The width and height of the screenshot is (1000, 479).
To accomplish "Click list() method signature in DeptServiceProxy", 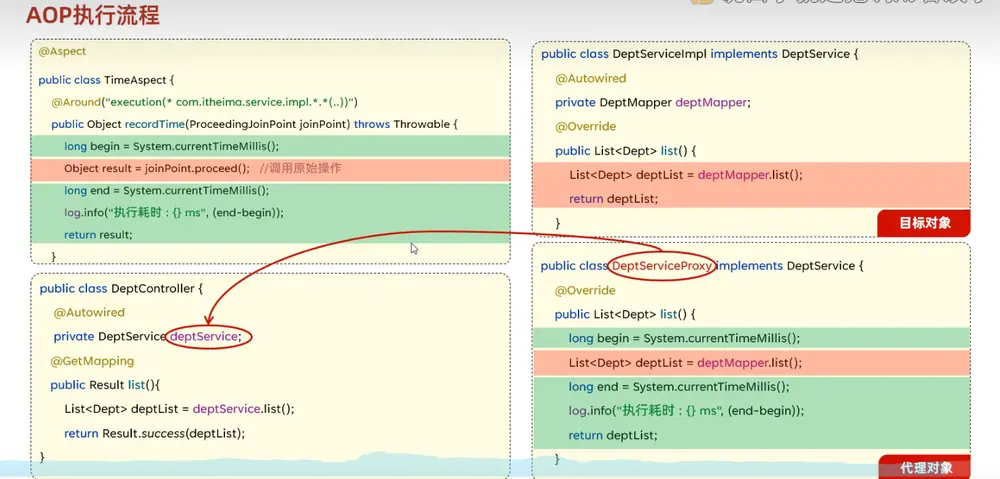I will click(x=625, y=314).
